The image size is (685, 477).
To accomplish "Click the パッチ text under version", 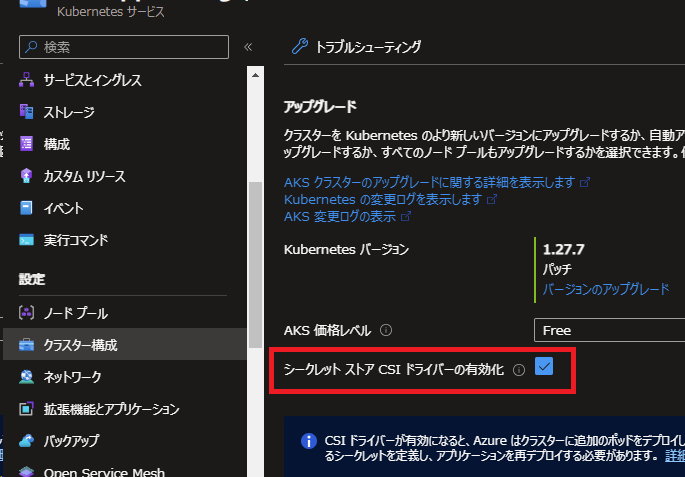I will click(x=557, y=269).
